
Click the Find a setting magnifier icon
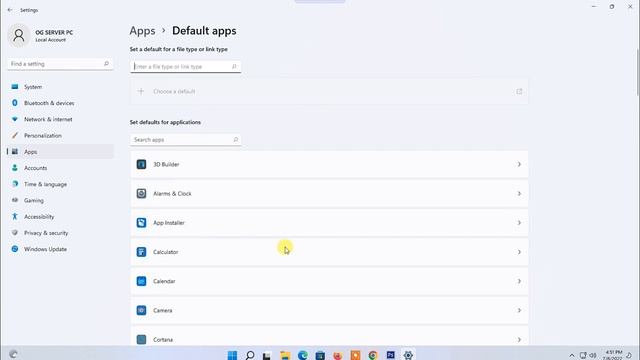click(x=106, y=64)
